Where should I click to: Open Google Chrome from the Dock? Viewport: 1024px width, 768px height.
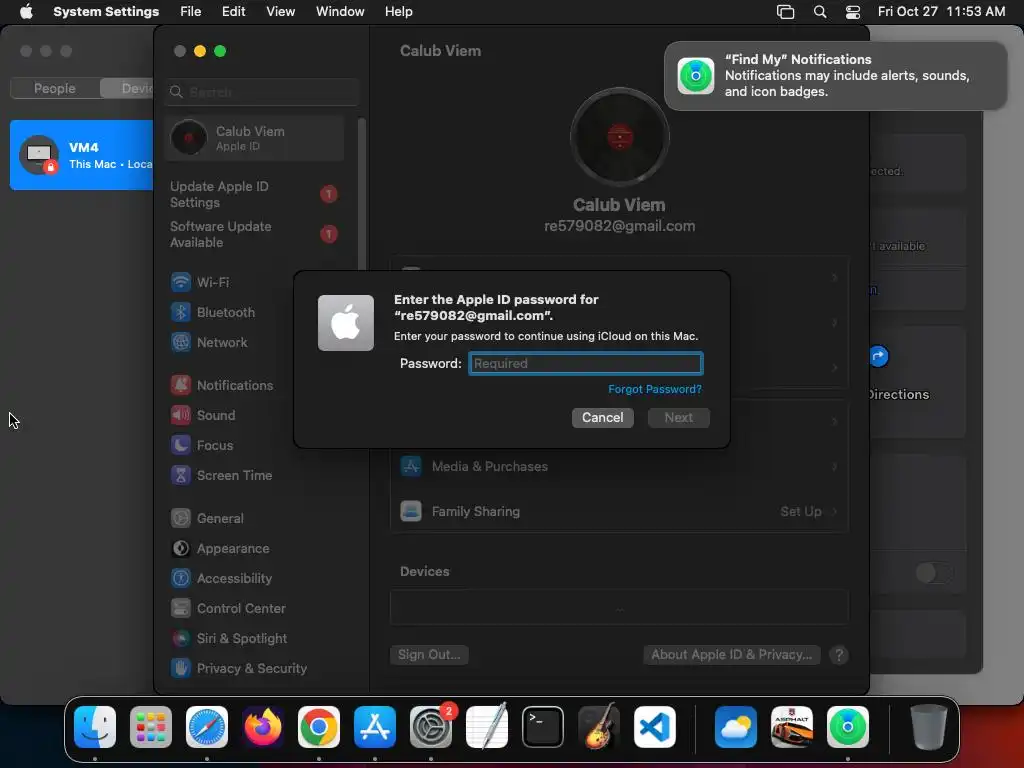pyautogui.click(x=319, y=727)
